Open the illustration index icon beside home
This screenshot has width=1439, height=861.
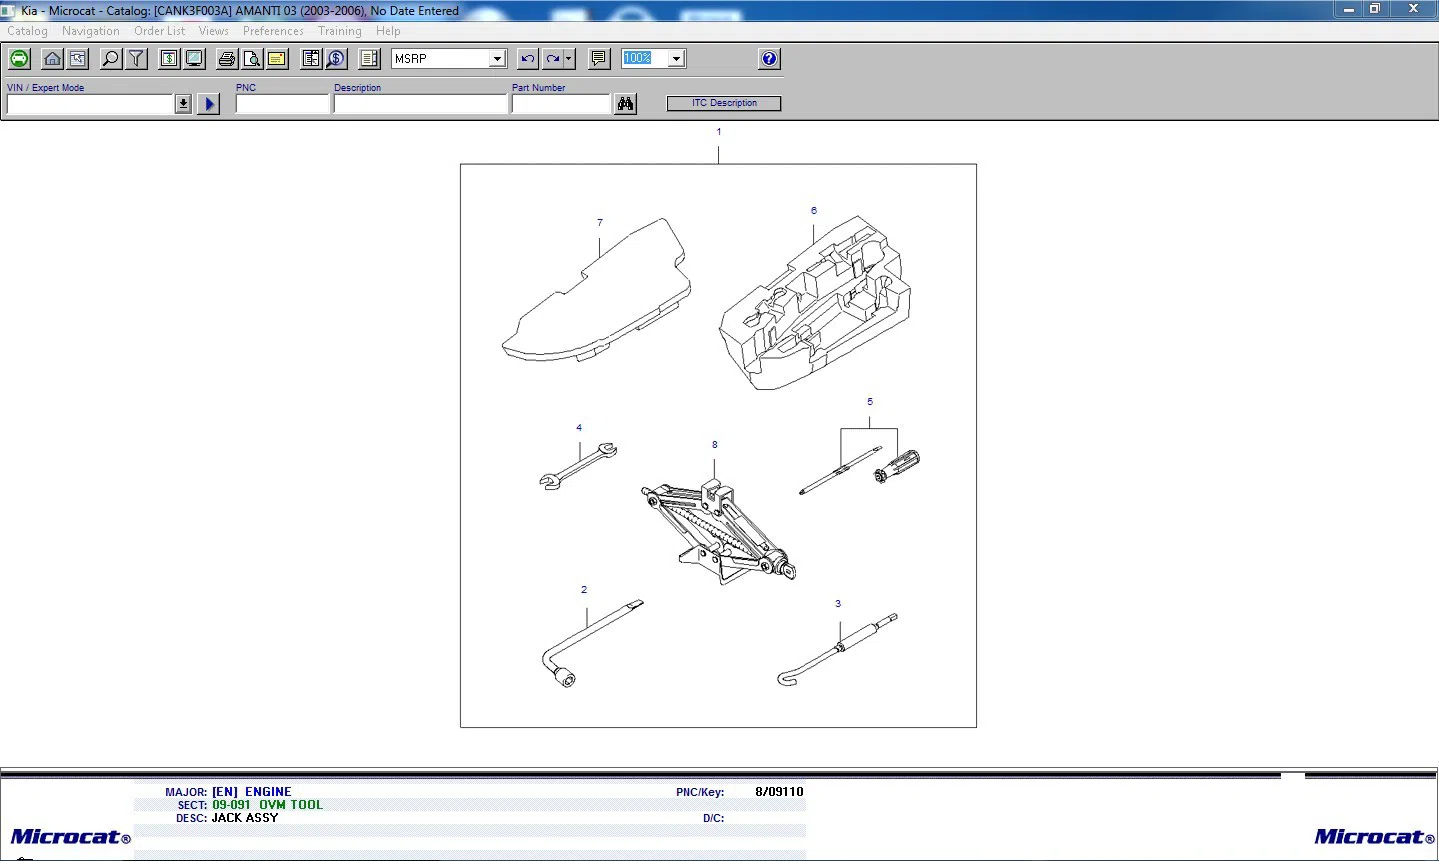coord(78,59)
